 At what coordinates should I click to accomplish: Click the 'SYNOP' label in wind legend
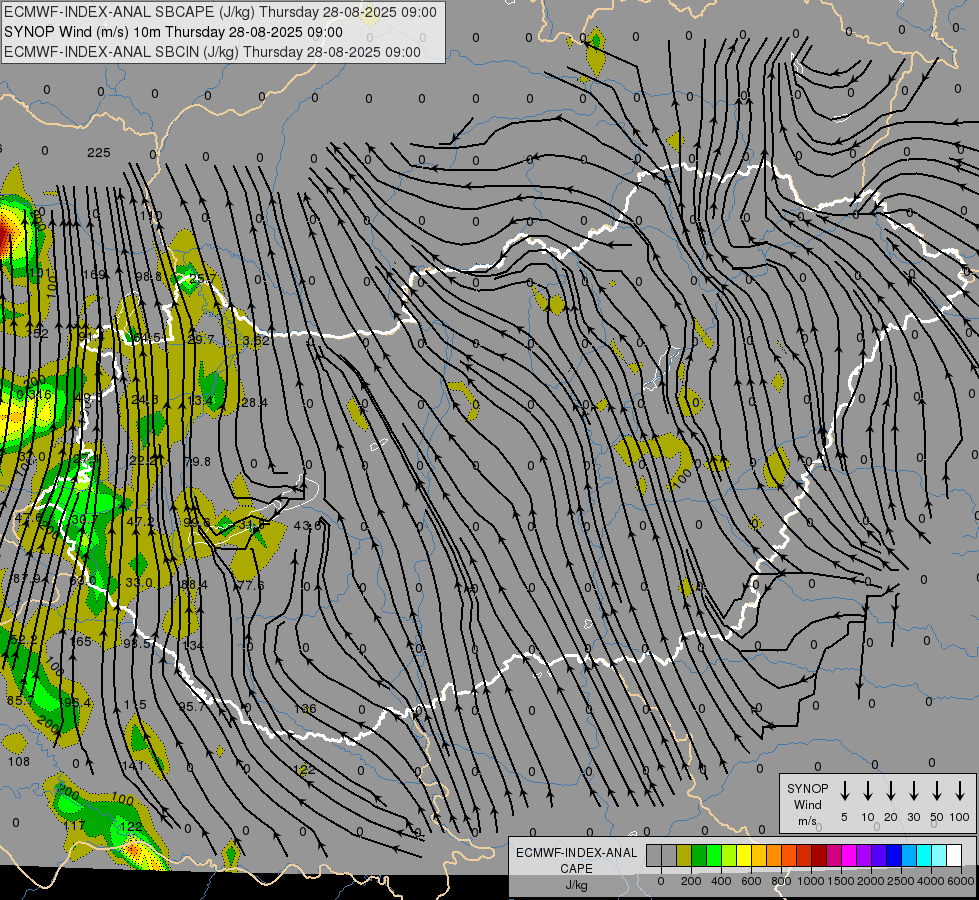click(x=807, y=789)
